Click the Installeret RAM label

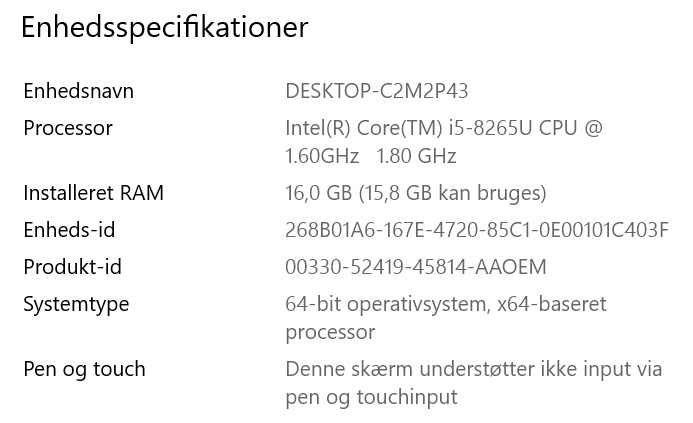93,193
